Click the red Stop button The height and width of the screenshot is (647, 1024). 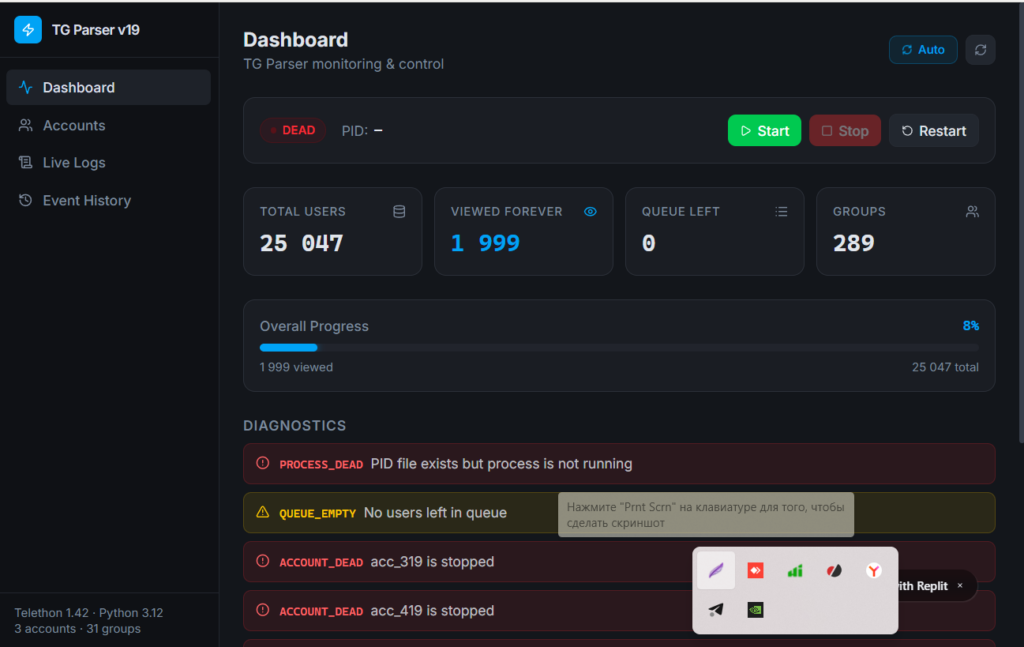tap(844, 131)
